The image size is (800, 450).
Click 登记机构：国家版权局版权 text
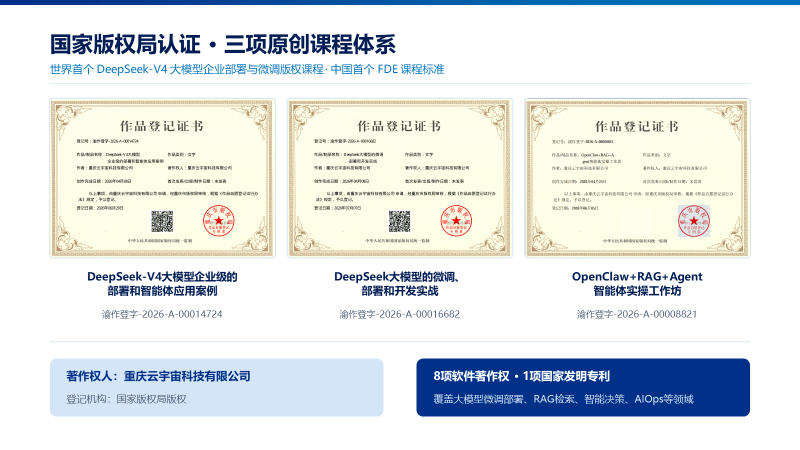pyautogui.click(x=126, y=399)
